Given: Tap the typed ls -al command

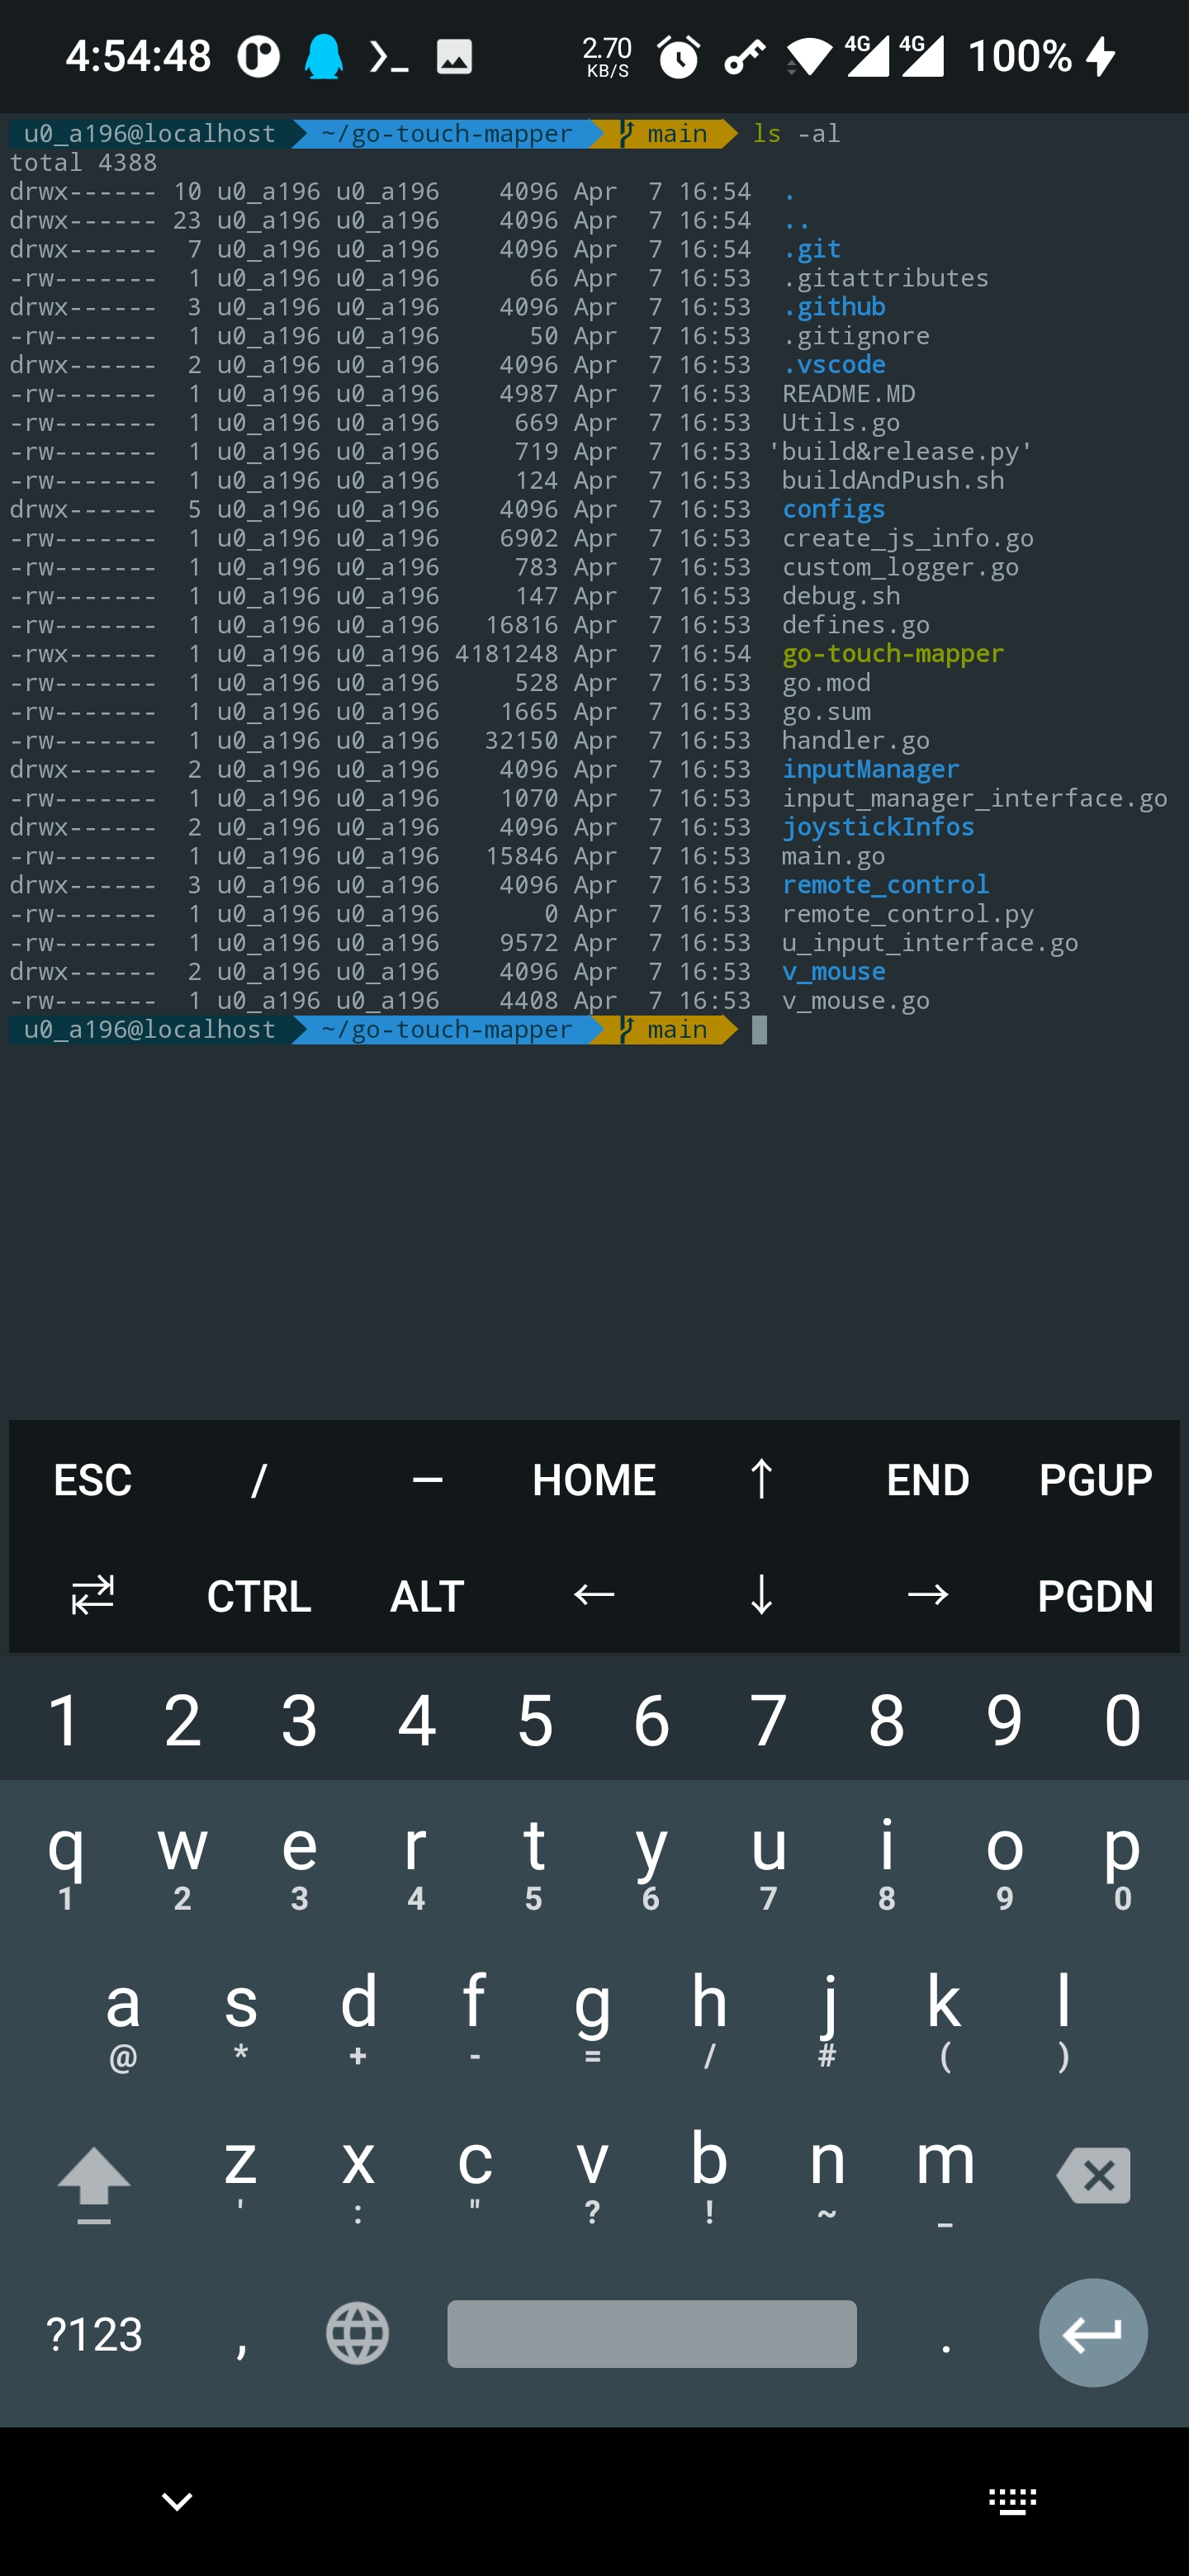Looking at the screenshot, I should click(x=796, y=133).
